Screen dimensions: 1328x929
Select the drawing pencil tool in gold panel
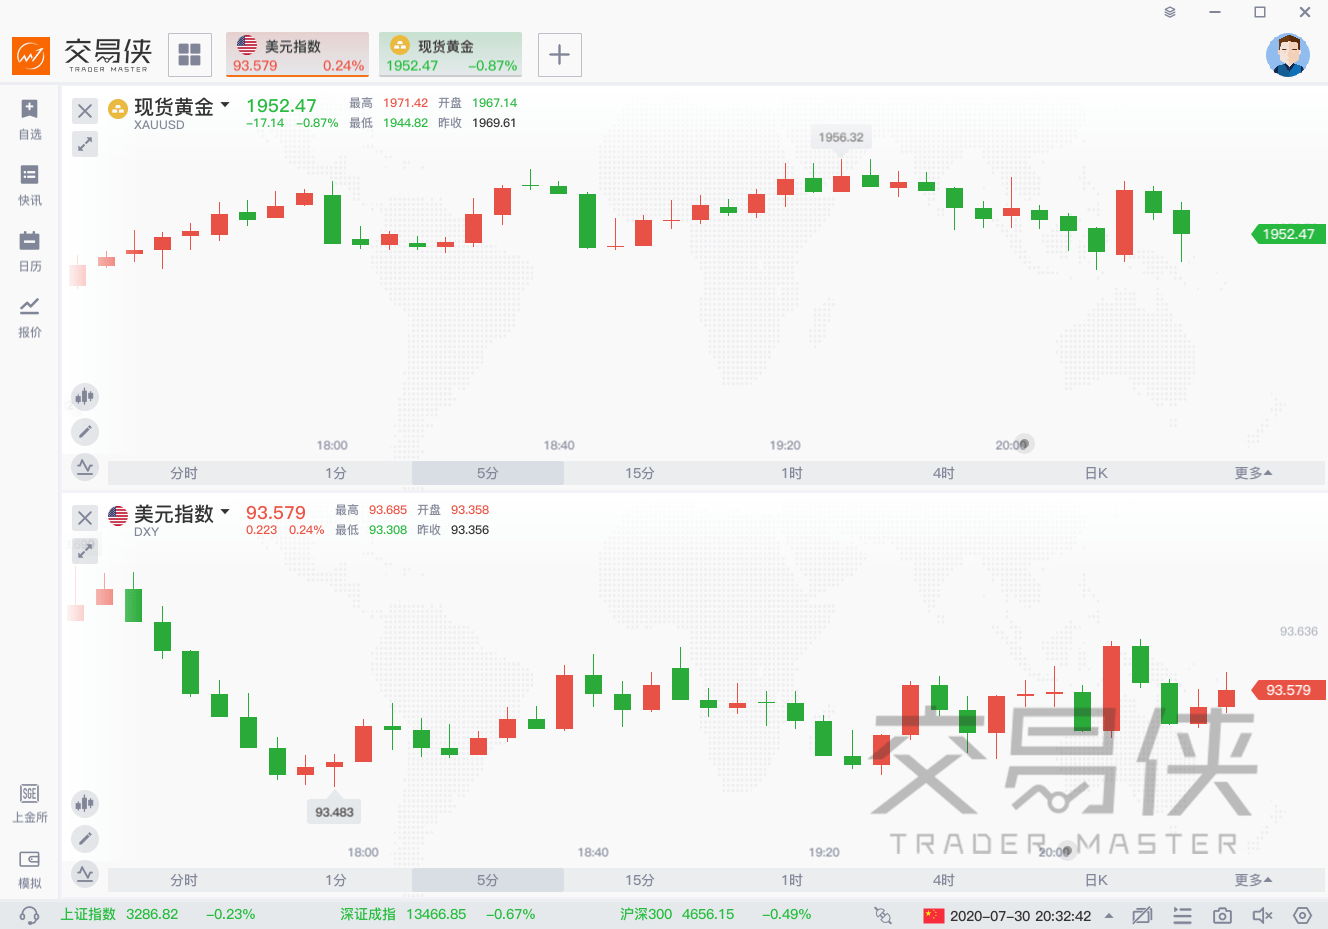(85, 431)
